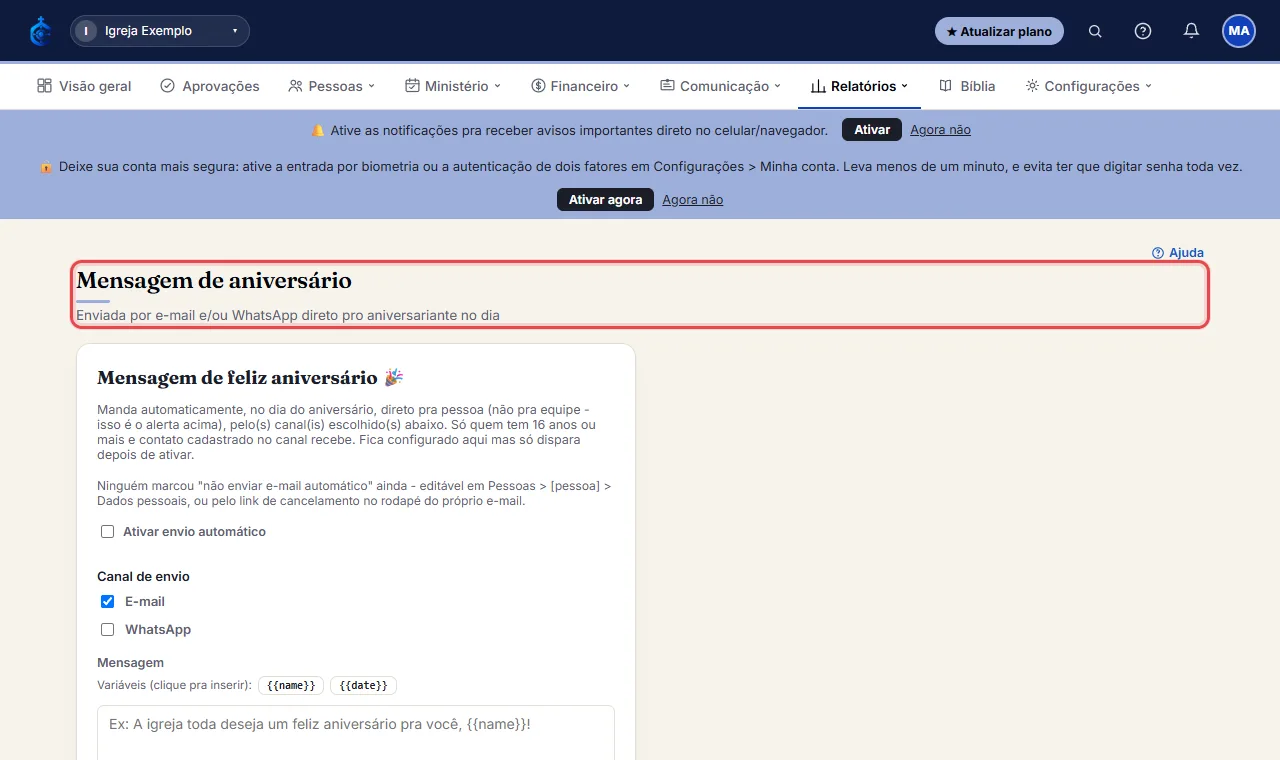Click the Ativar agora button
1280x760 pixels.
(x=605, y=200)
